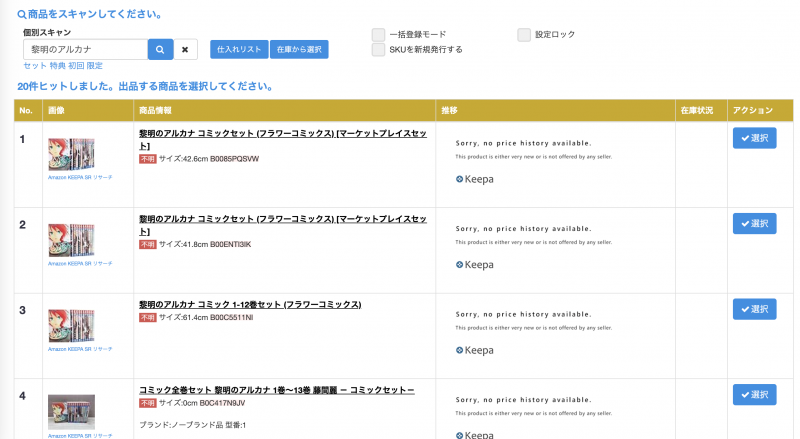Screen dimensions: 800x439
Task: Tick the SKUを新規発行する checkbox
Action: coord(378,50)
